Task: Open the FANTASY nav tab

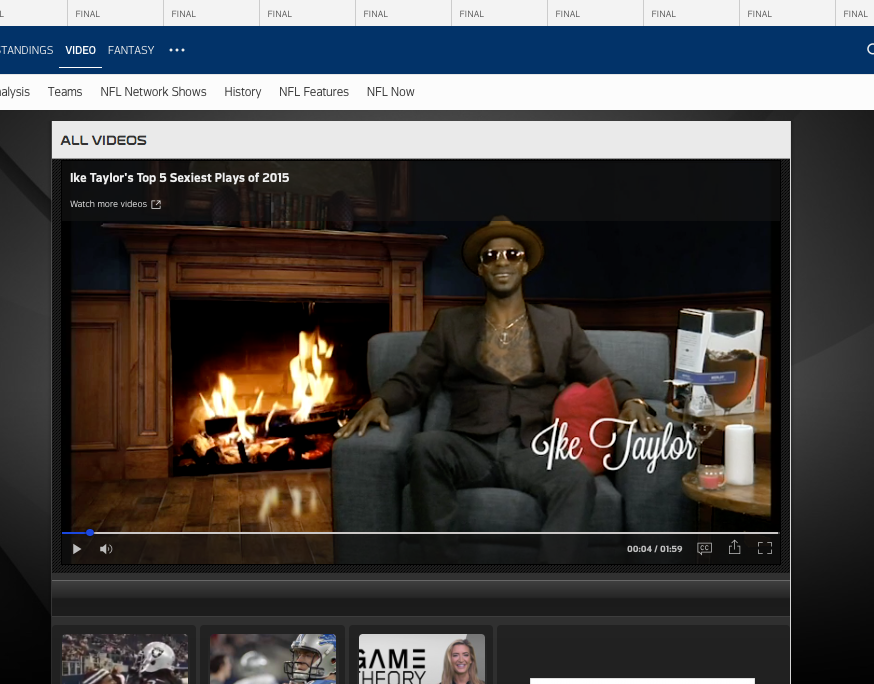Action: pyautogui.click(x=131, y=50)
